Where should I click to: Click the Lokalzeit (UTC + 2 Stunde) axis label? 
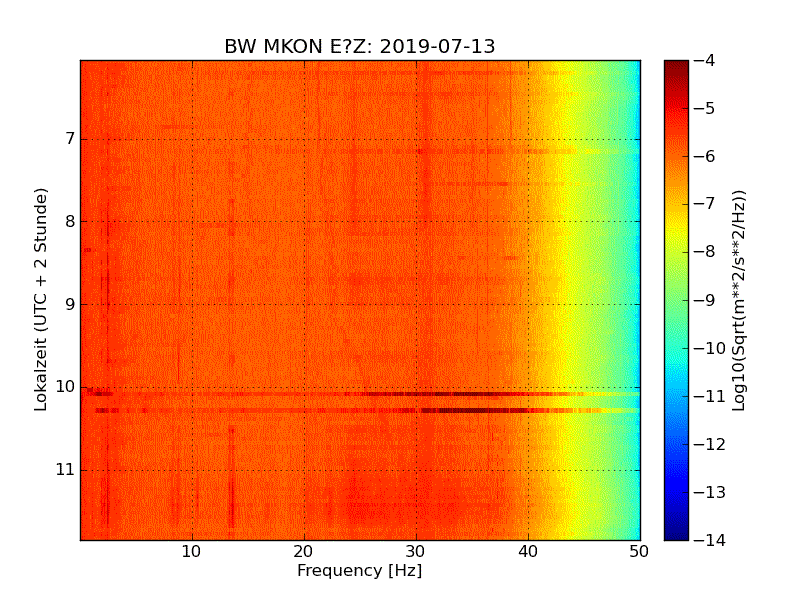coord(41,300)
